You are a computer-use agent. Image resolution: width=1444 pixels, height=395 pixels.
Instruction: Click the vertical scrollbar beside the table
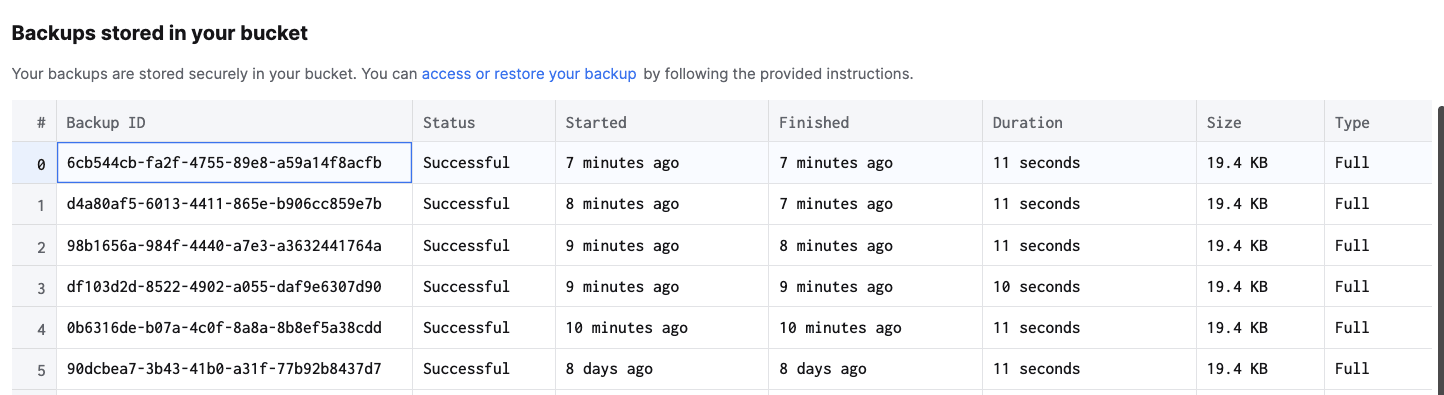(x=1439, y=250)
